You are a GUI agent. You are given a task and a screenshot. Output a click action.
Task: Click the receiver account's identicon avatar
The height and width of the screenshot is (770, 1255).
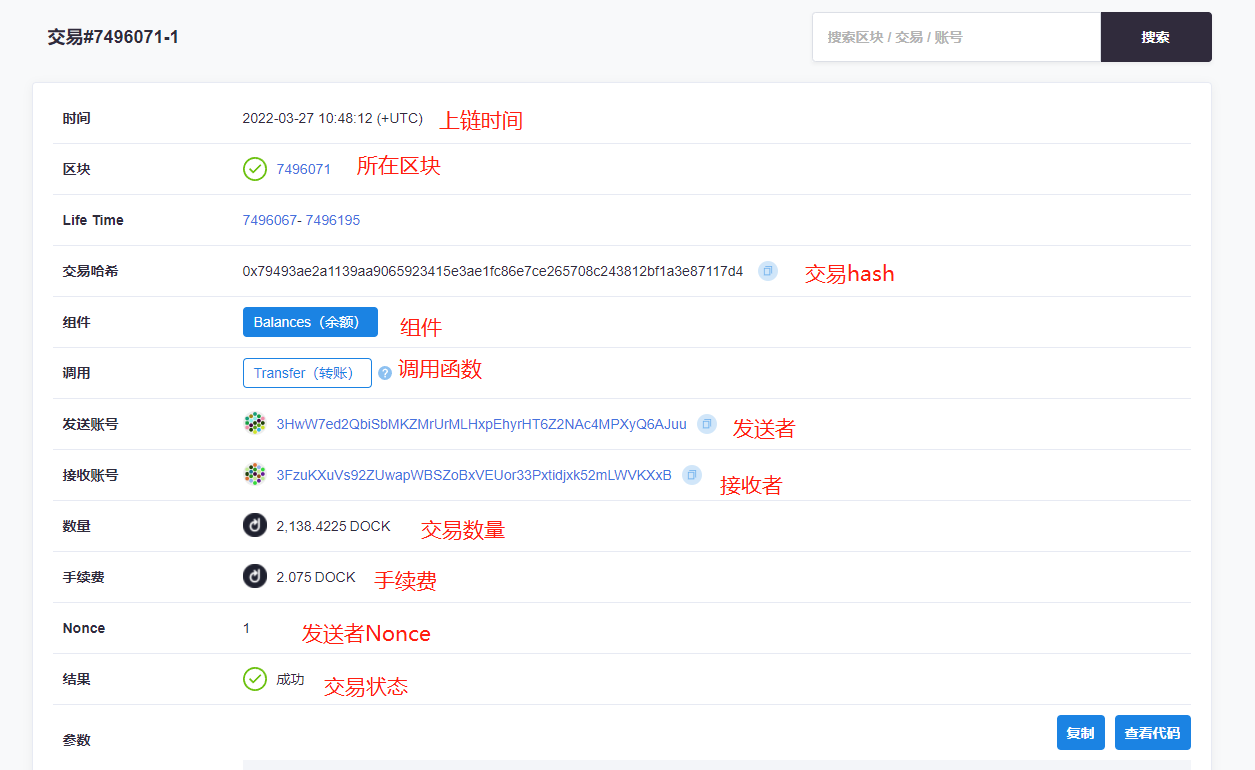coord(254,474)
